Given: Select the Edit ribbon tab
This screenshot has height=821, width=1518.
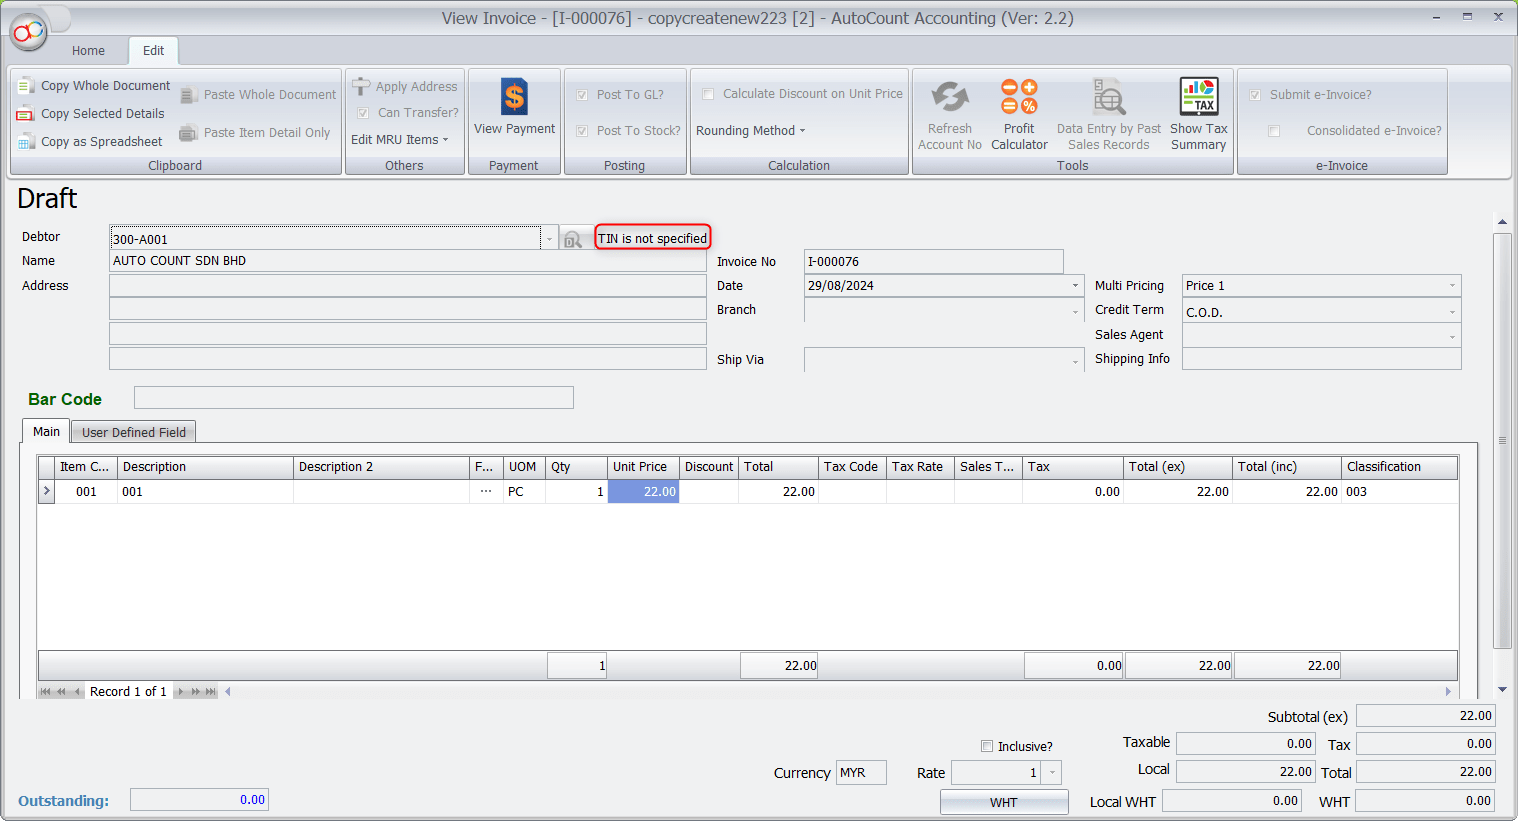Looking at the screenshot, I should coord(153,51).
